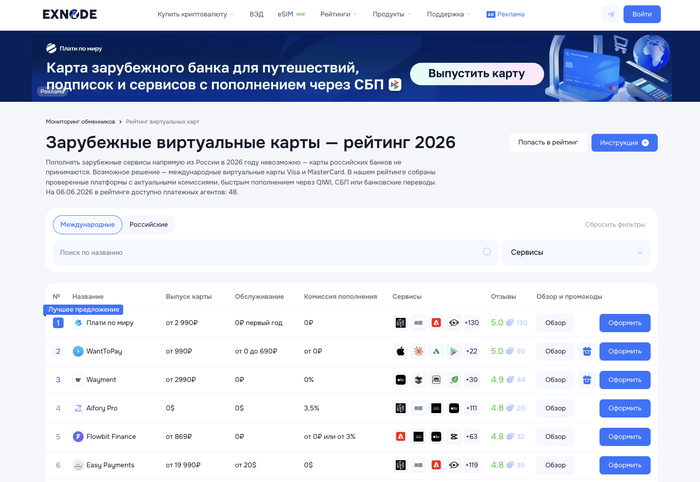
Task: Click Оформить for Плати по миру
Action: click(x=625, y=323)
